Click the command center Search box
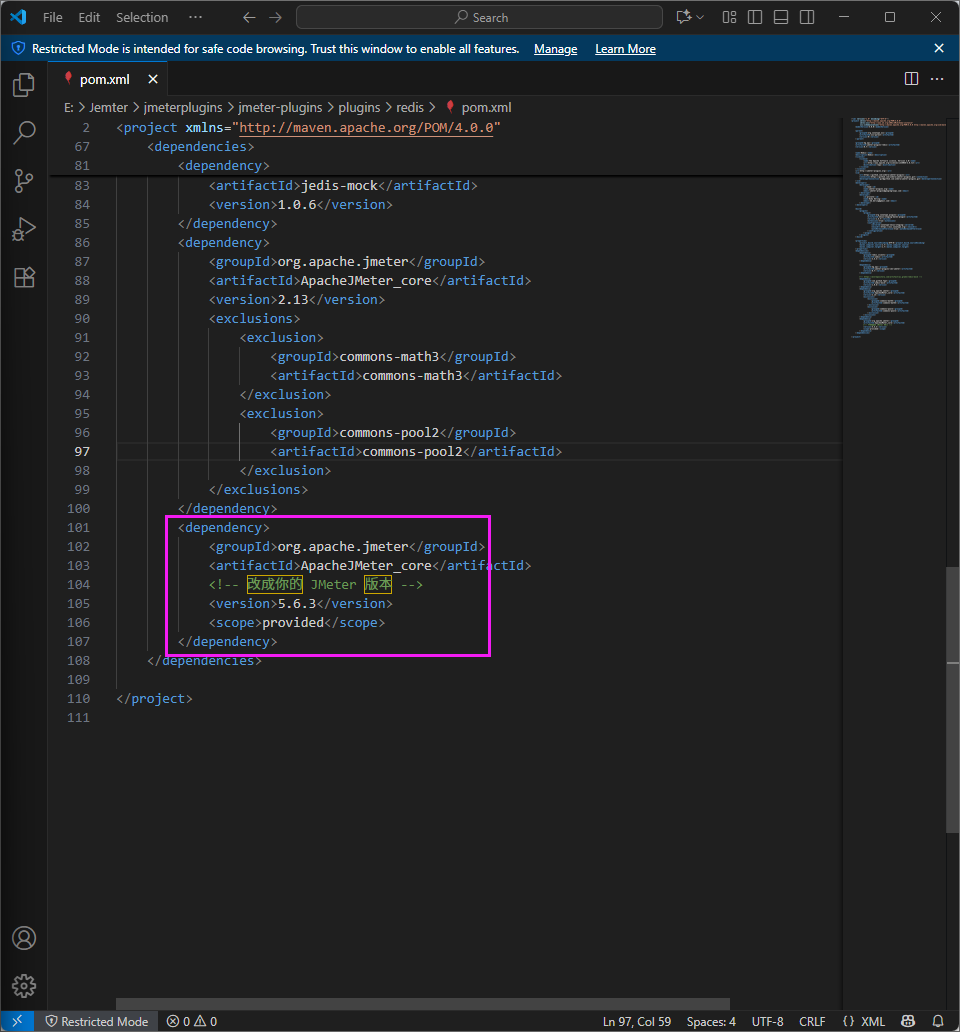The width and height of the screenshot is (960, 1032). (479, 17)
